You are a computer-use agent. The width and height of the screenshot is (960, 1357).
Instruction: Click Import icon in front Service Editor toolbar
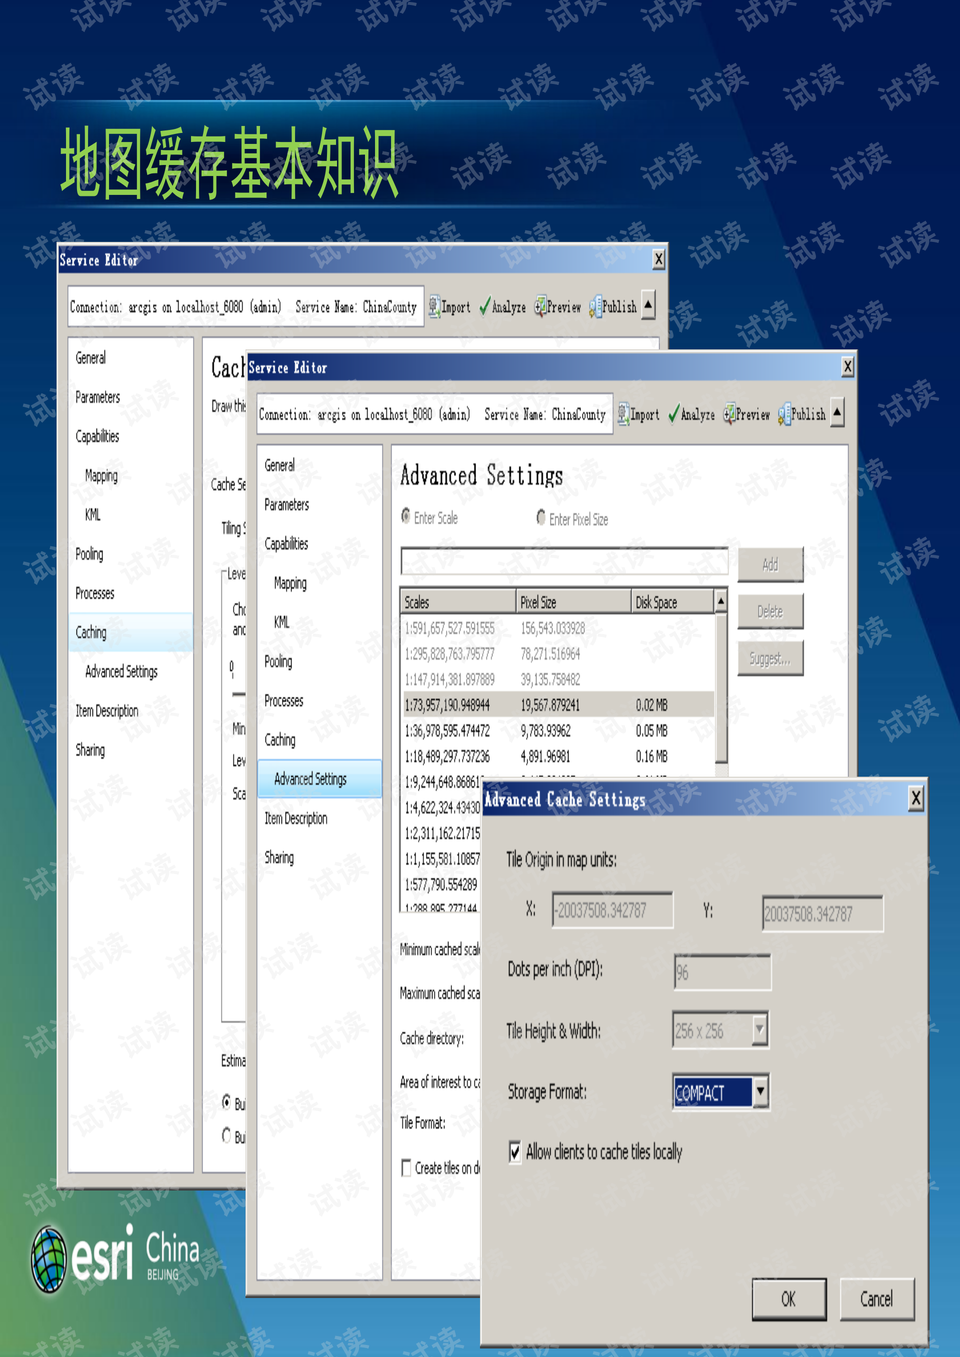625,414
